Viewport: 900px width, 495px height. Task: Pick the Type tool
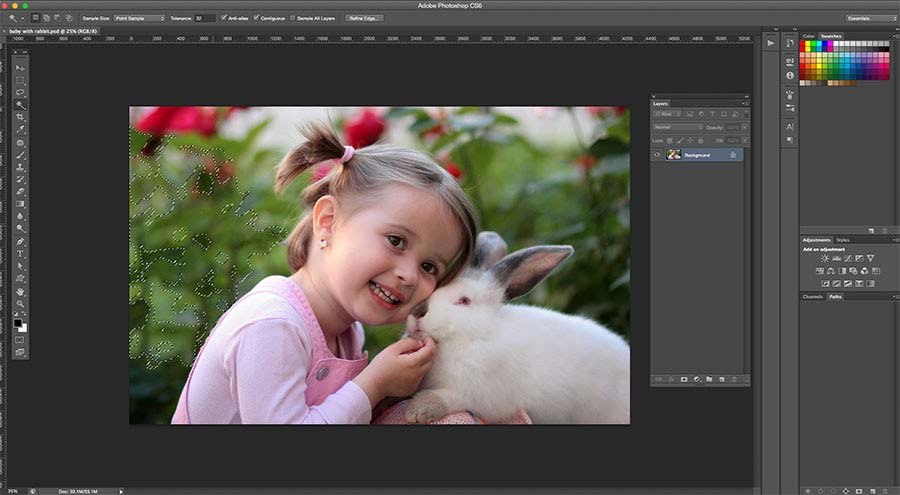pyautogui.click(x=20, y=253)
